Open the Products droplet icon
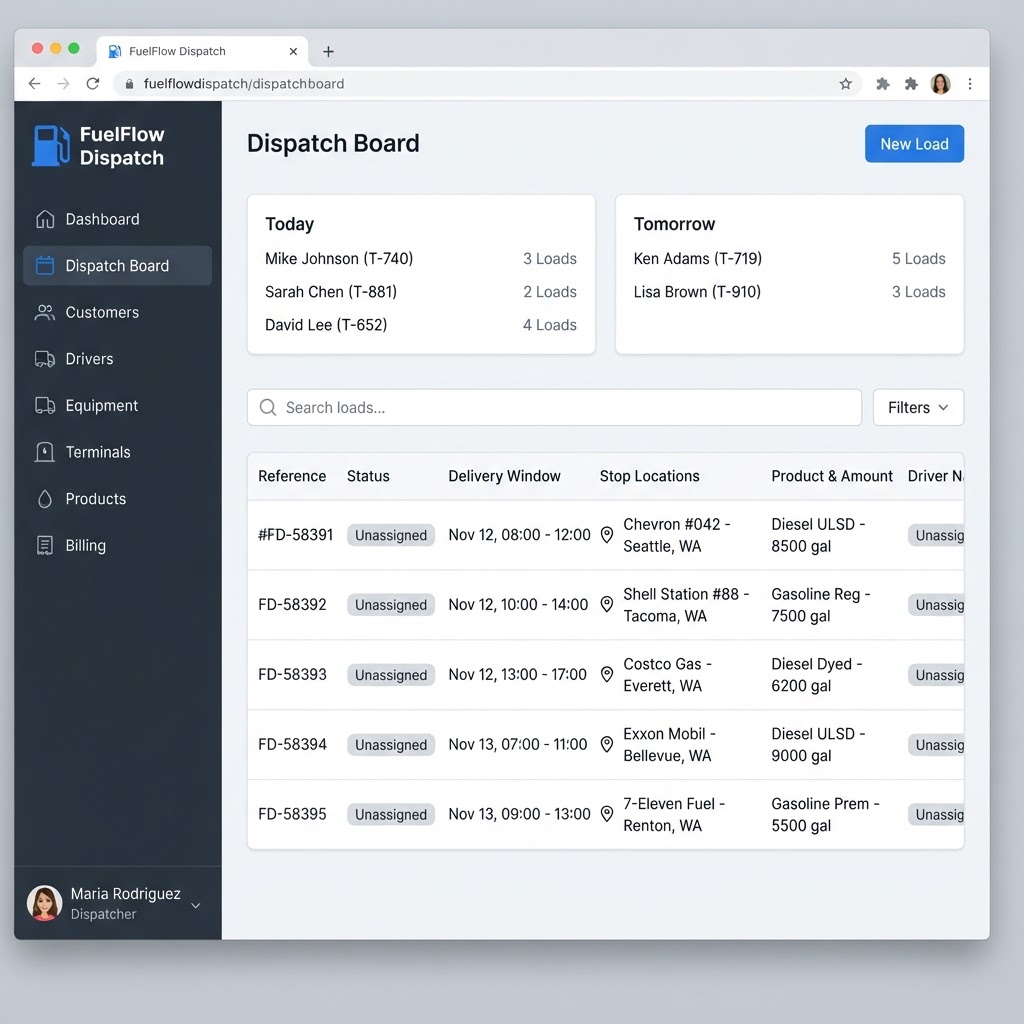 (45, 499)
